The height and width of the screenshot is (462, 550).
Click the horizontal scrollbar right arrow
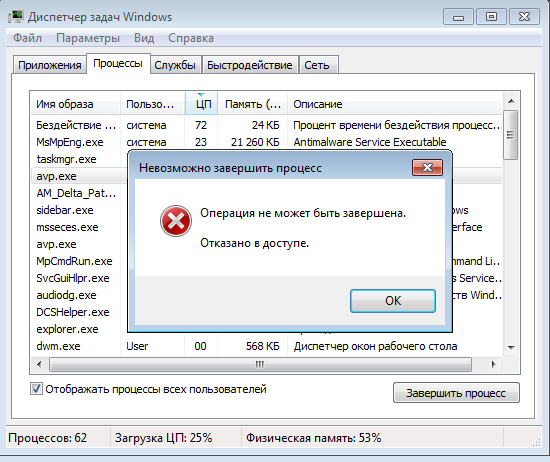tap(494, 364)
